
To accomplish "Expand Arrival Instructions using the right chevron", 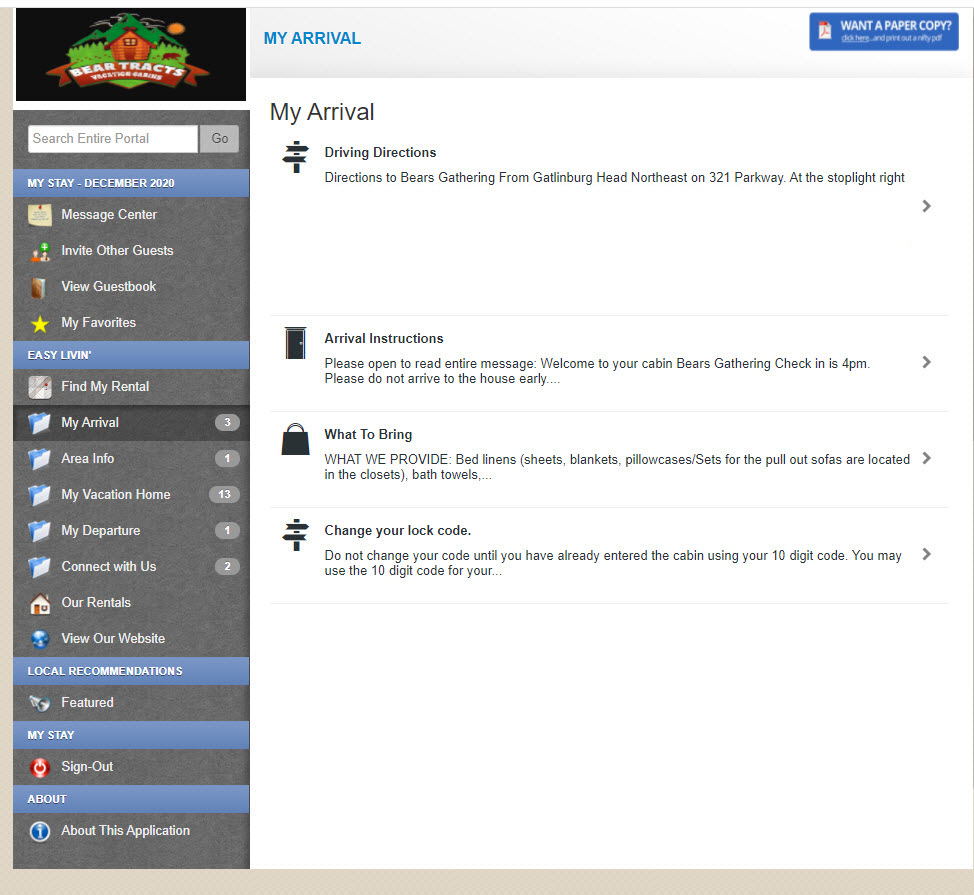I will click(x=926, y=362).
